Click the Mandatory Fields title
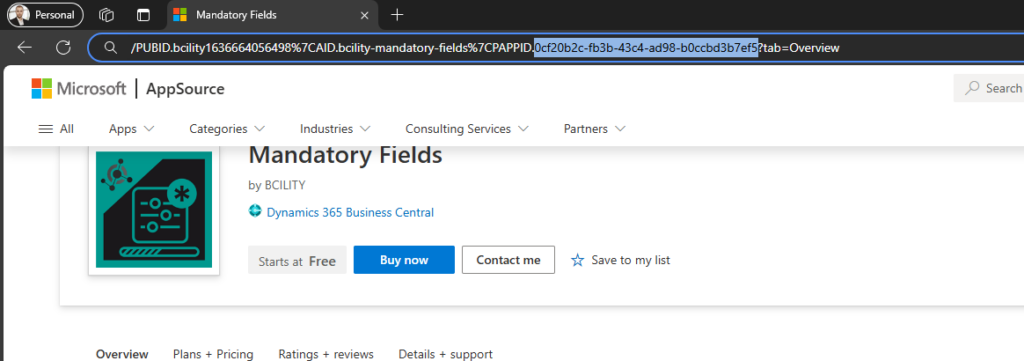 [345, 155]
